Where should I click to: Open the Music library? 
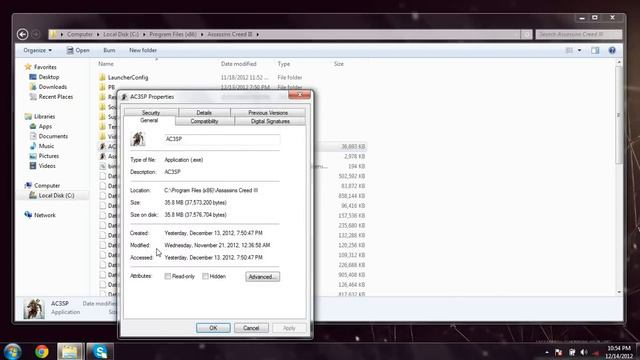click(42, 146)
